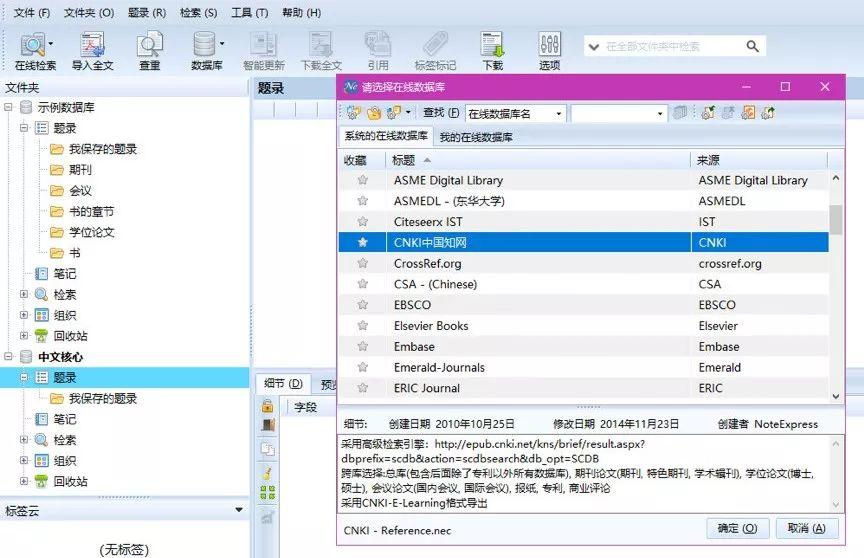
Task: Collapse the 中文核心 database tree node
Action: coord(8,356)
